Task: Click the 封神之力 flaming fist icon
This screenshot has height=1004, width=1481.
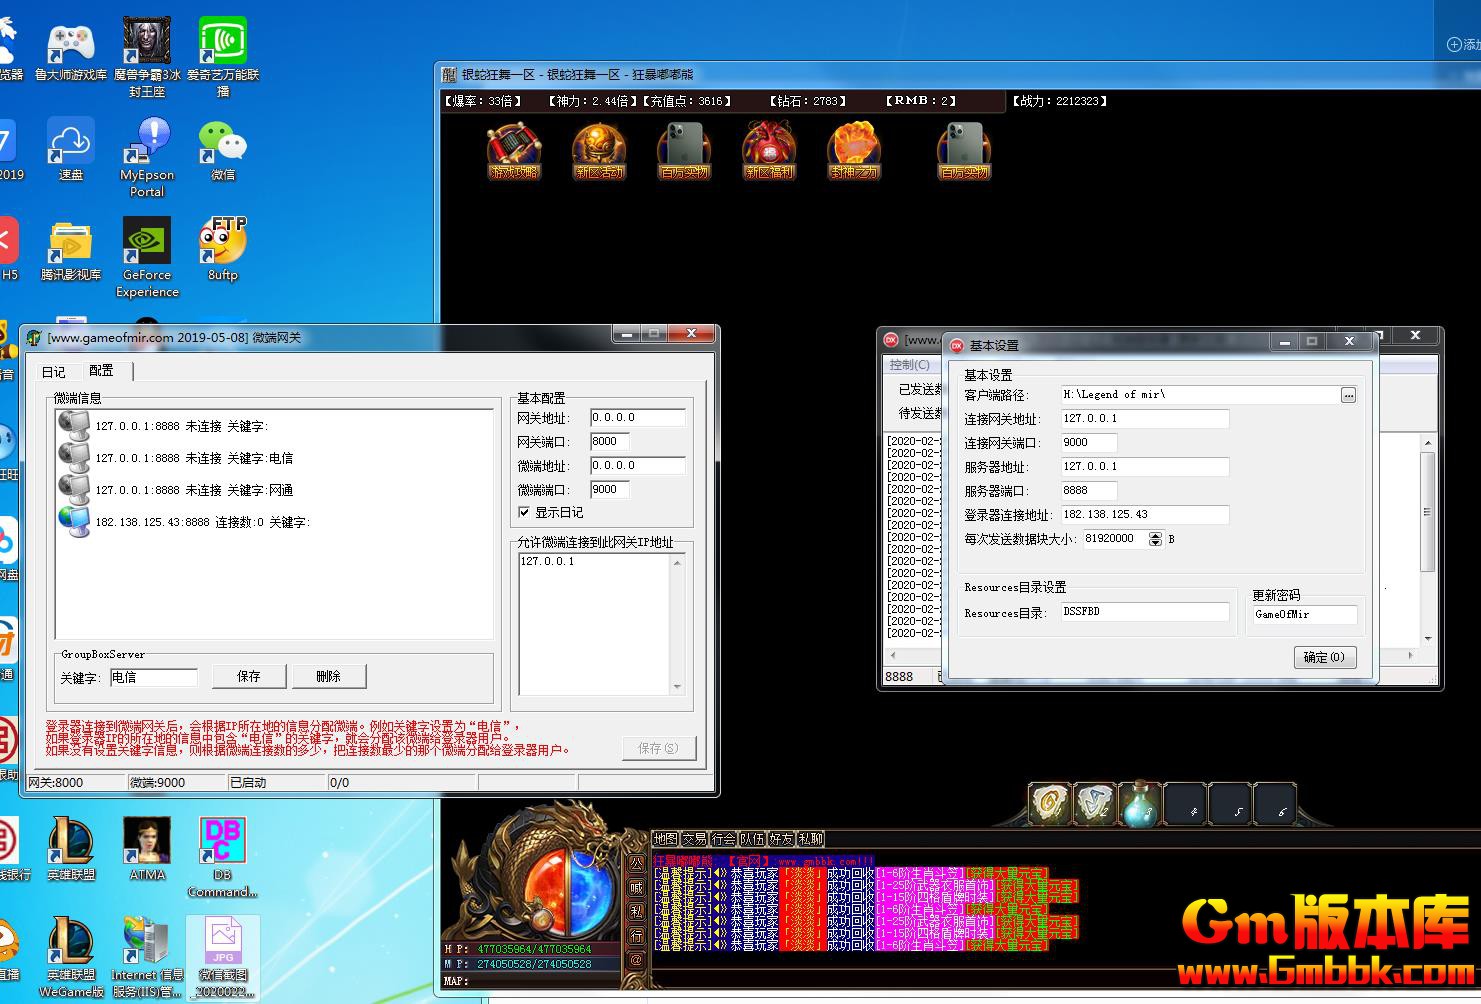Action: (854, 151)
